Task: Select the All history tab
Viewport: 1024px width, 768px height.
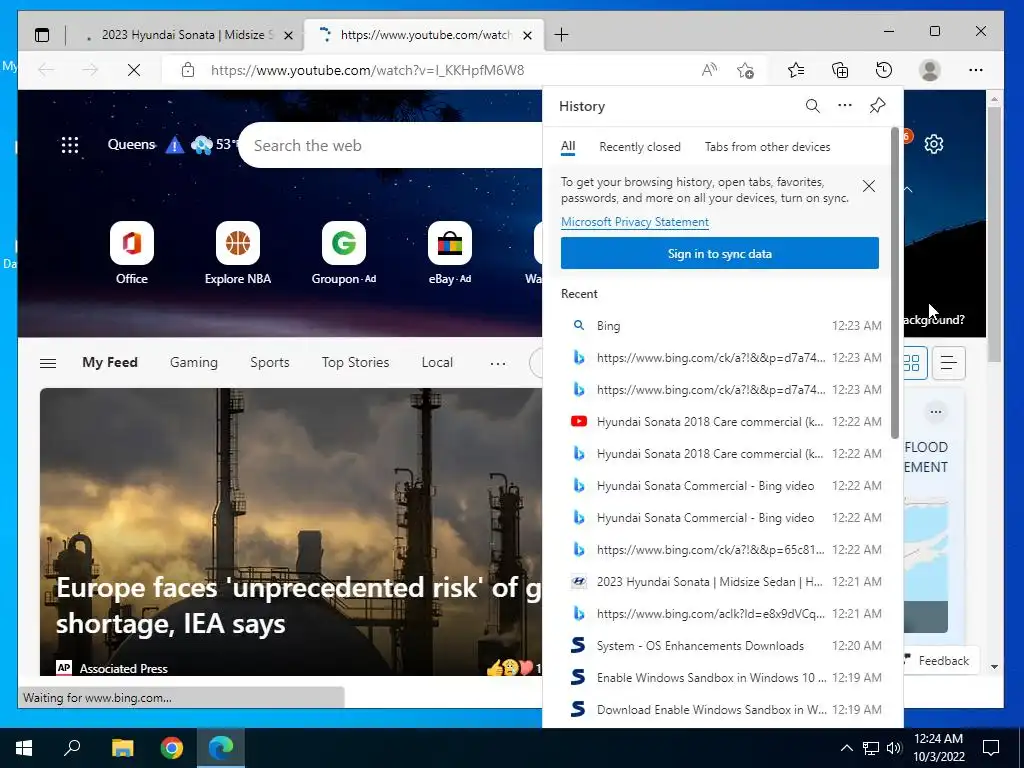Action: point(568,147)
